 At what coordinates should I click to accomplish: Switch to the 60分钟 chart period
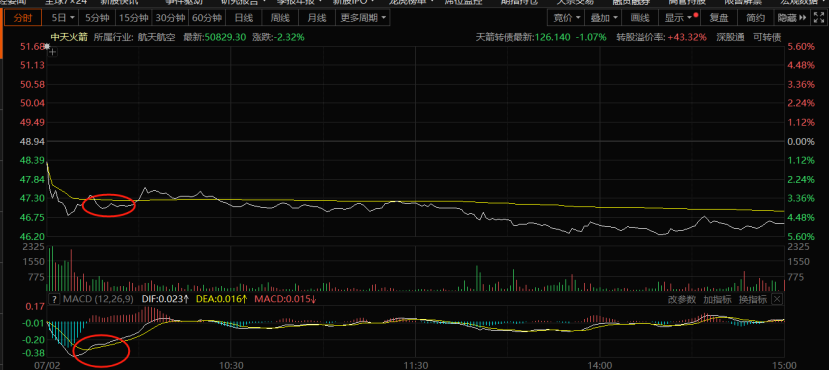206,18
